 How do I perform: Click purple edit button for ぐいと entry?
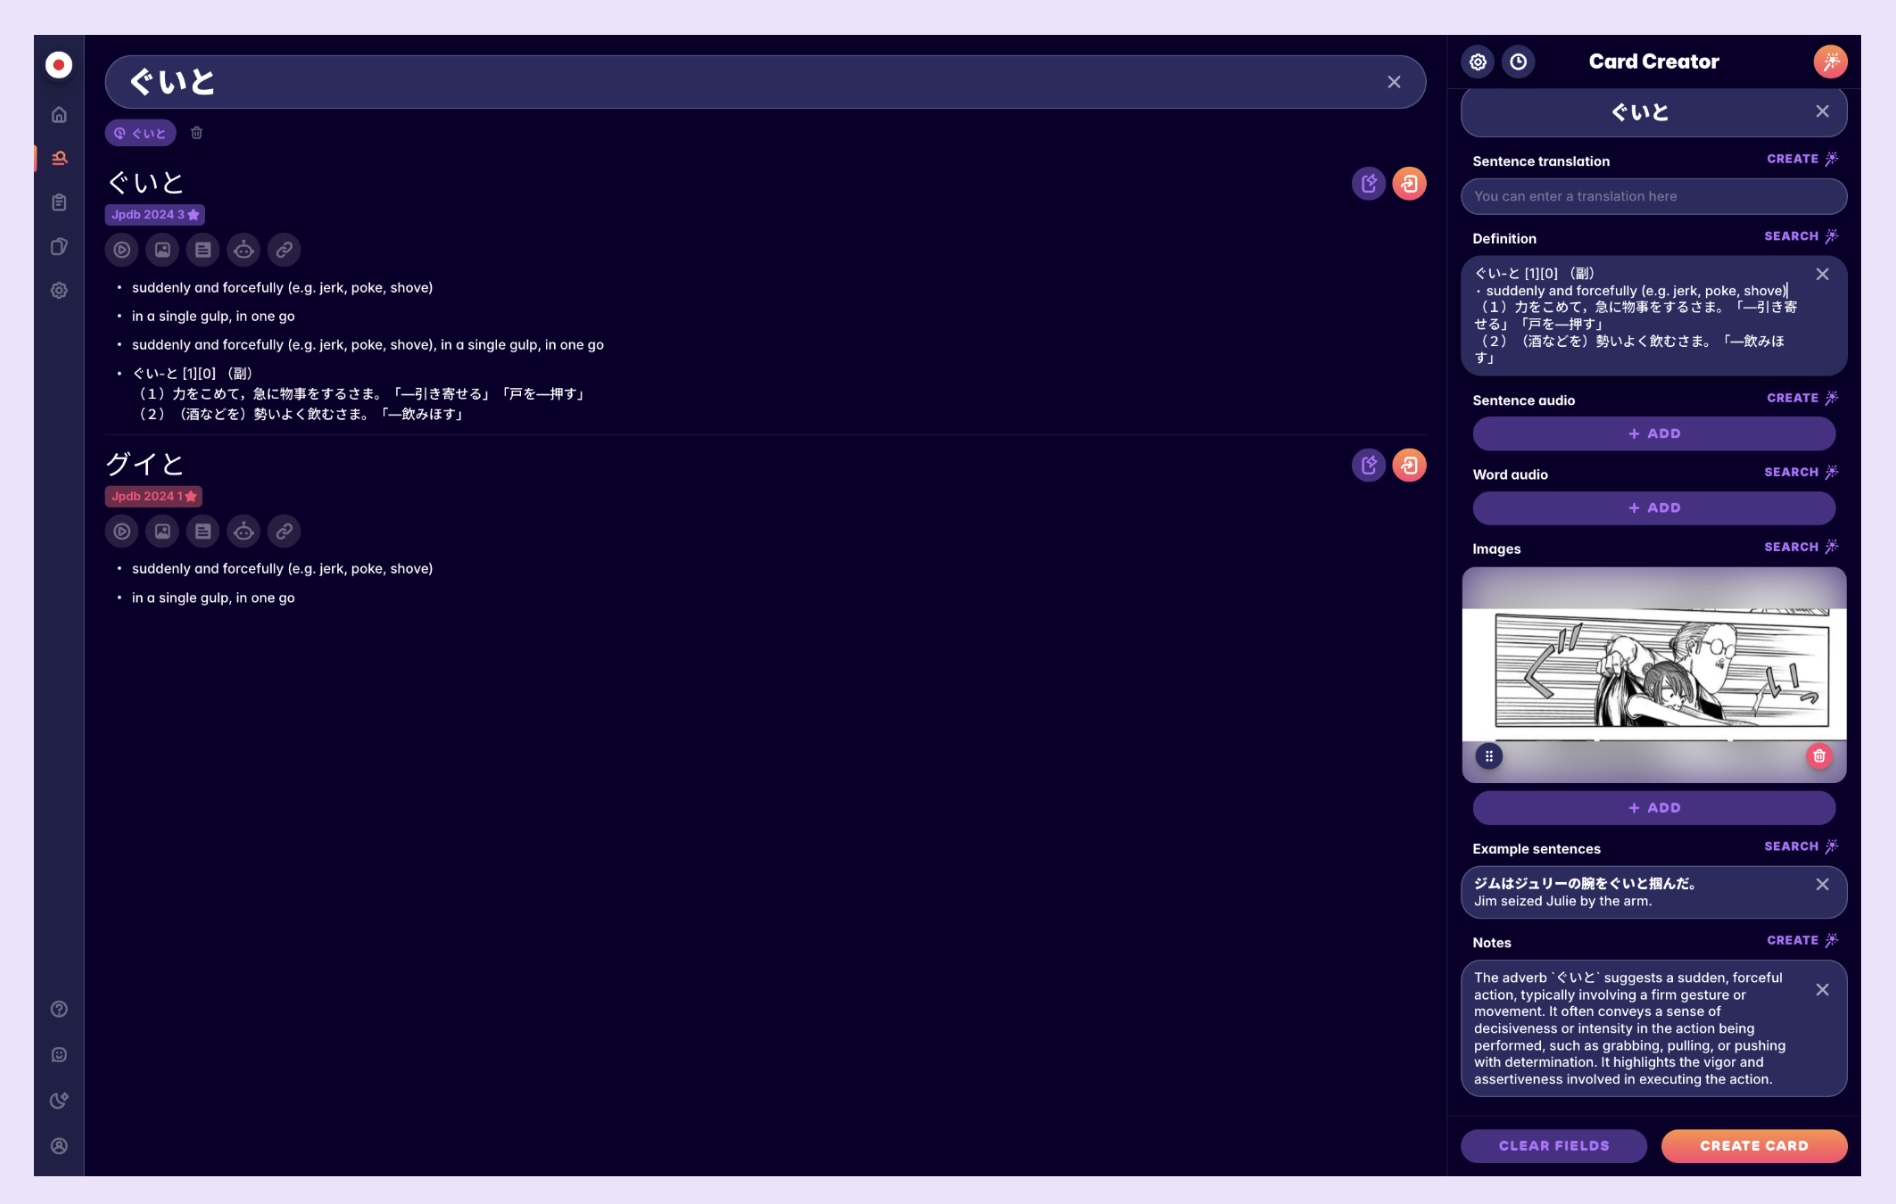coord(1368,184)
